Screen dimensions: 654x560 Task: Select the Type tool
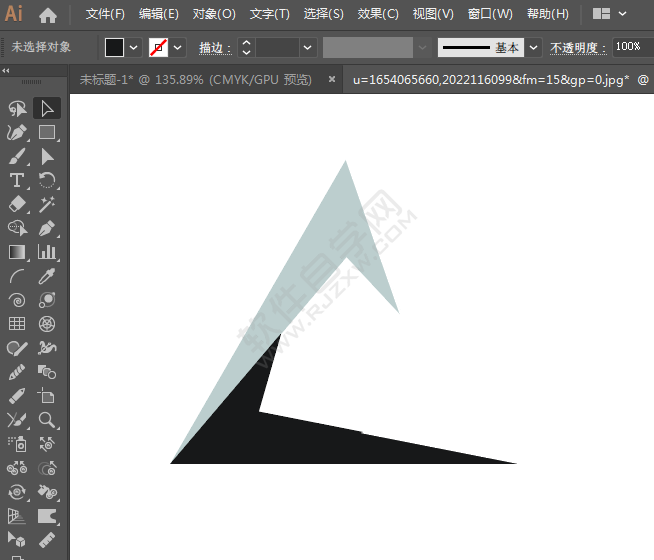click(17, 180)
